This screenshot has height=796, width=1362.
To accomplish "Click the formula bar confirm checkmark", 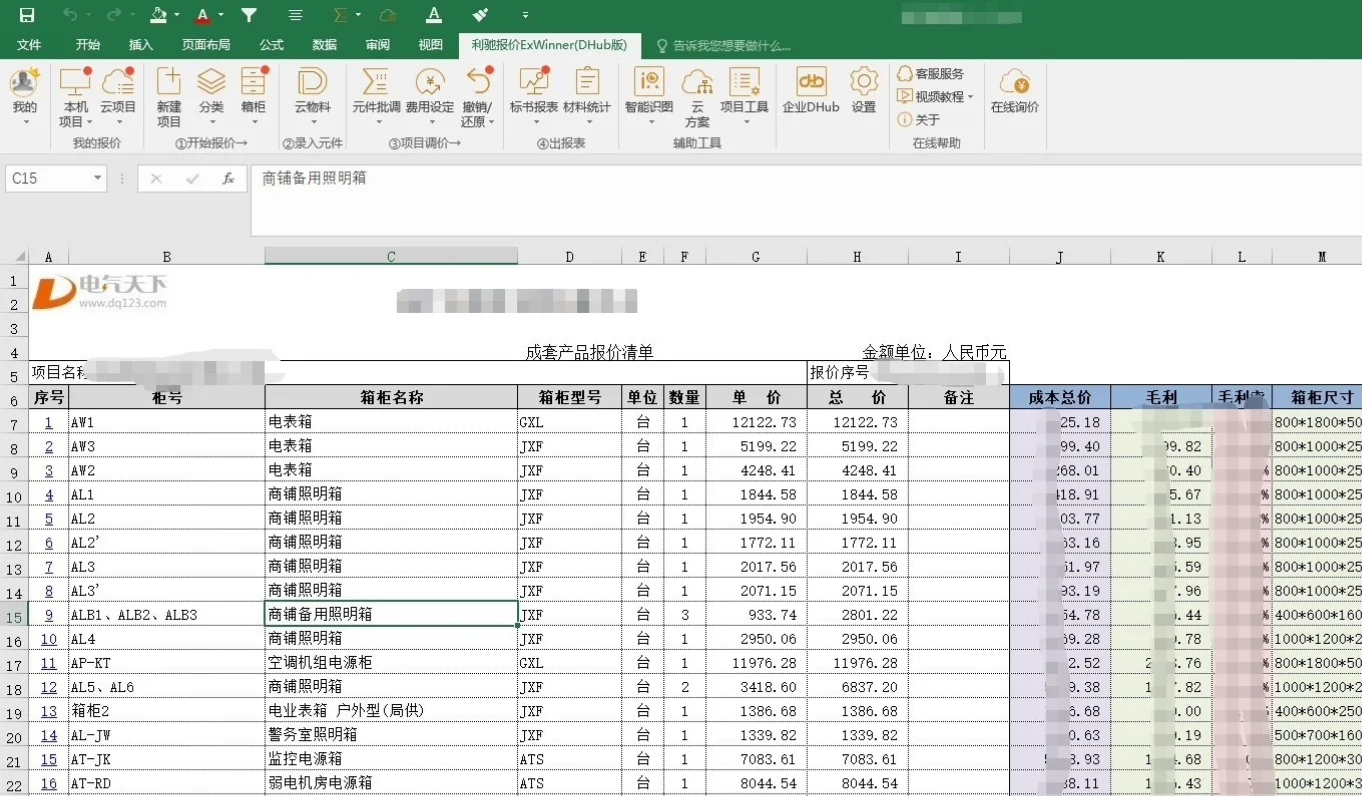I will (x=193, y=179).
